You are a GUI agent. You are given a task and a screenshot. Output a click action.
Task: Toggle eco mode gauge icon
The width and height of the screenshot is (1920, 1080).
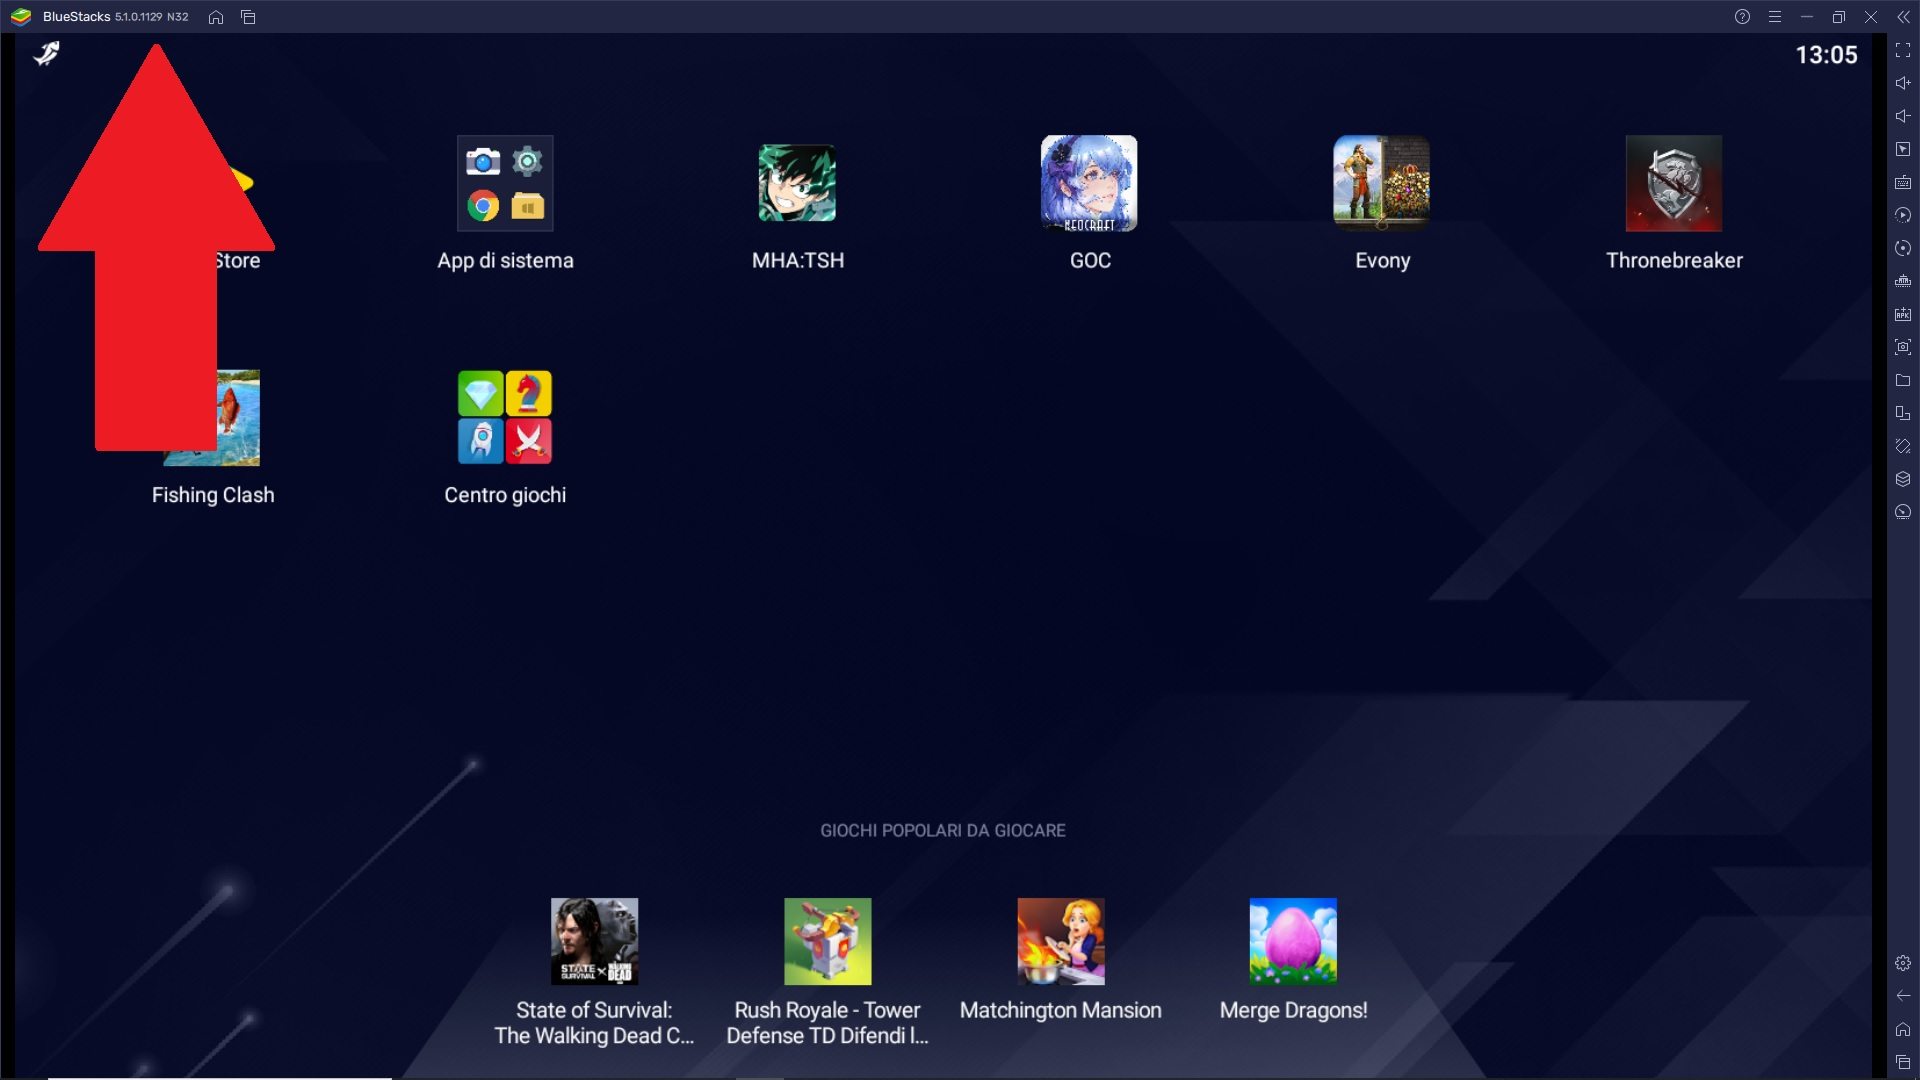click(1903, 512)
